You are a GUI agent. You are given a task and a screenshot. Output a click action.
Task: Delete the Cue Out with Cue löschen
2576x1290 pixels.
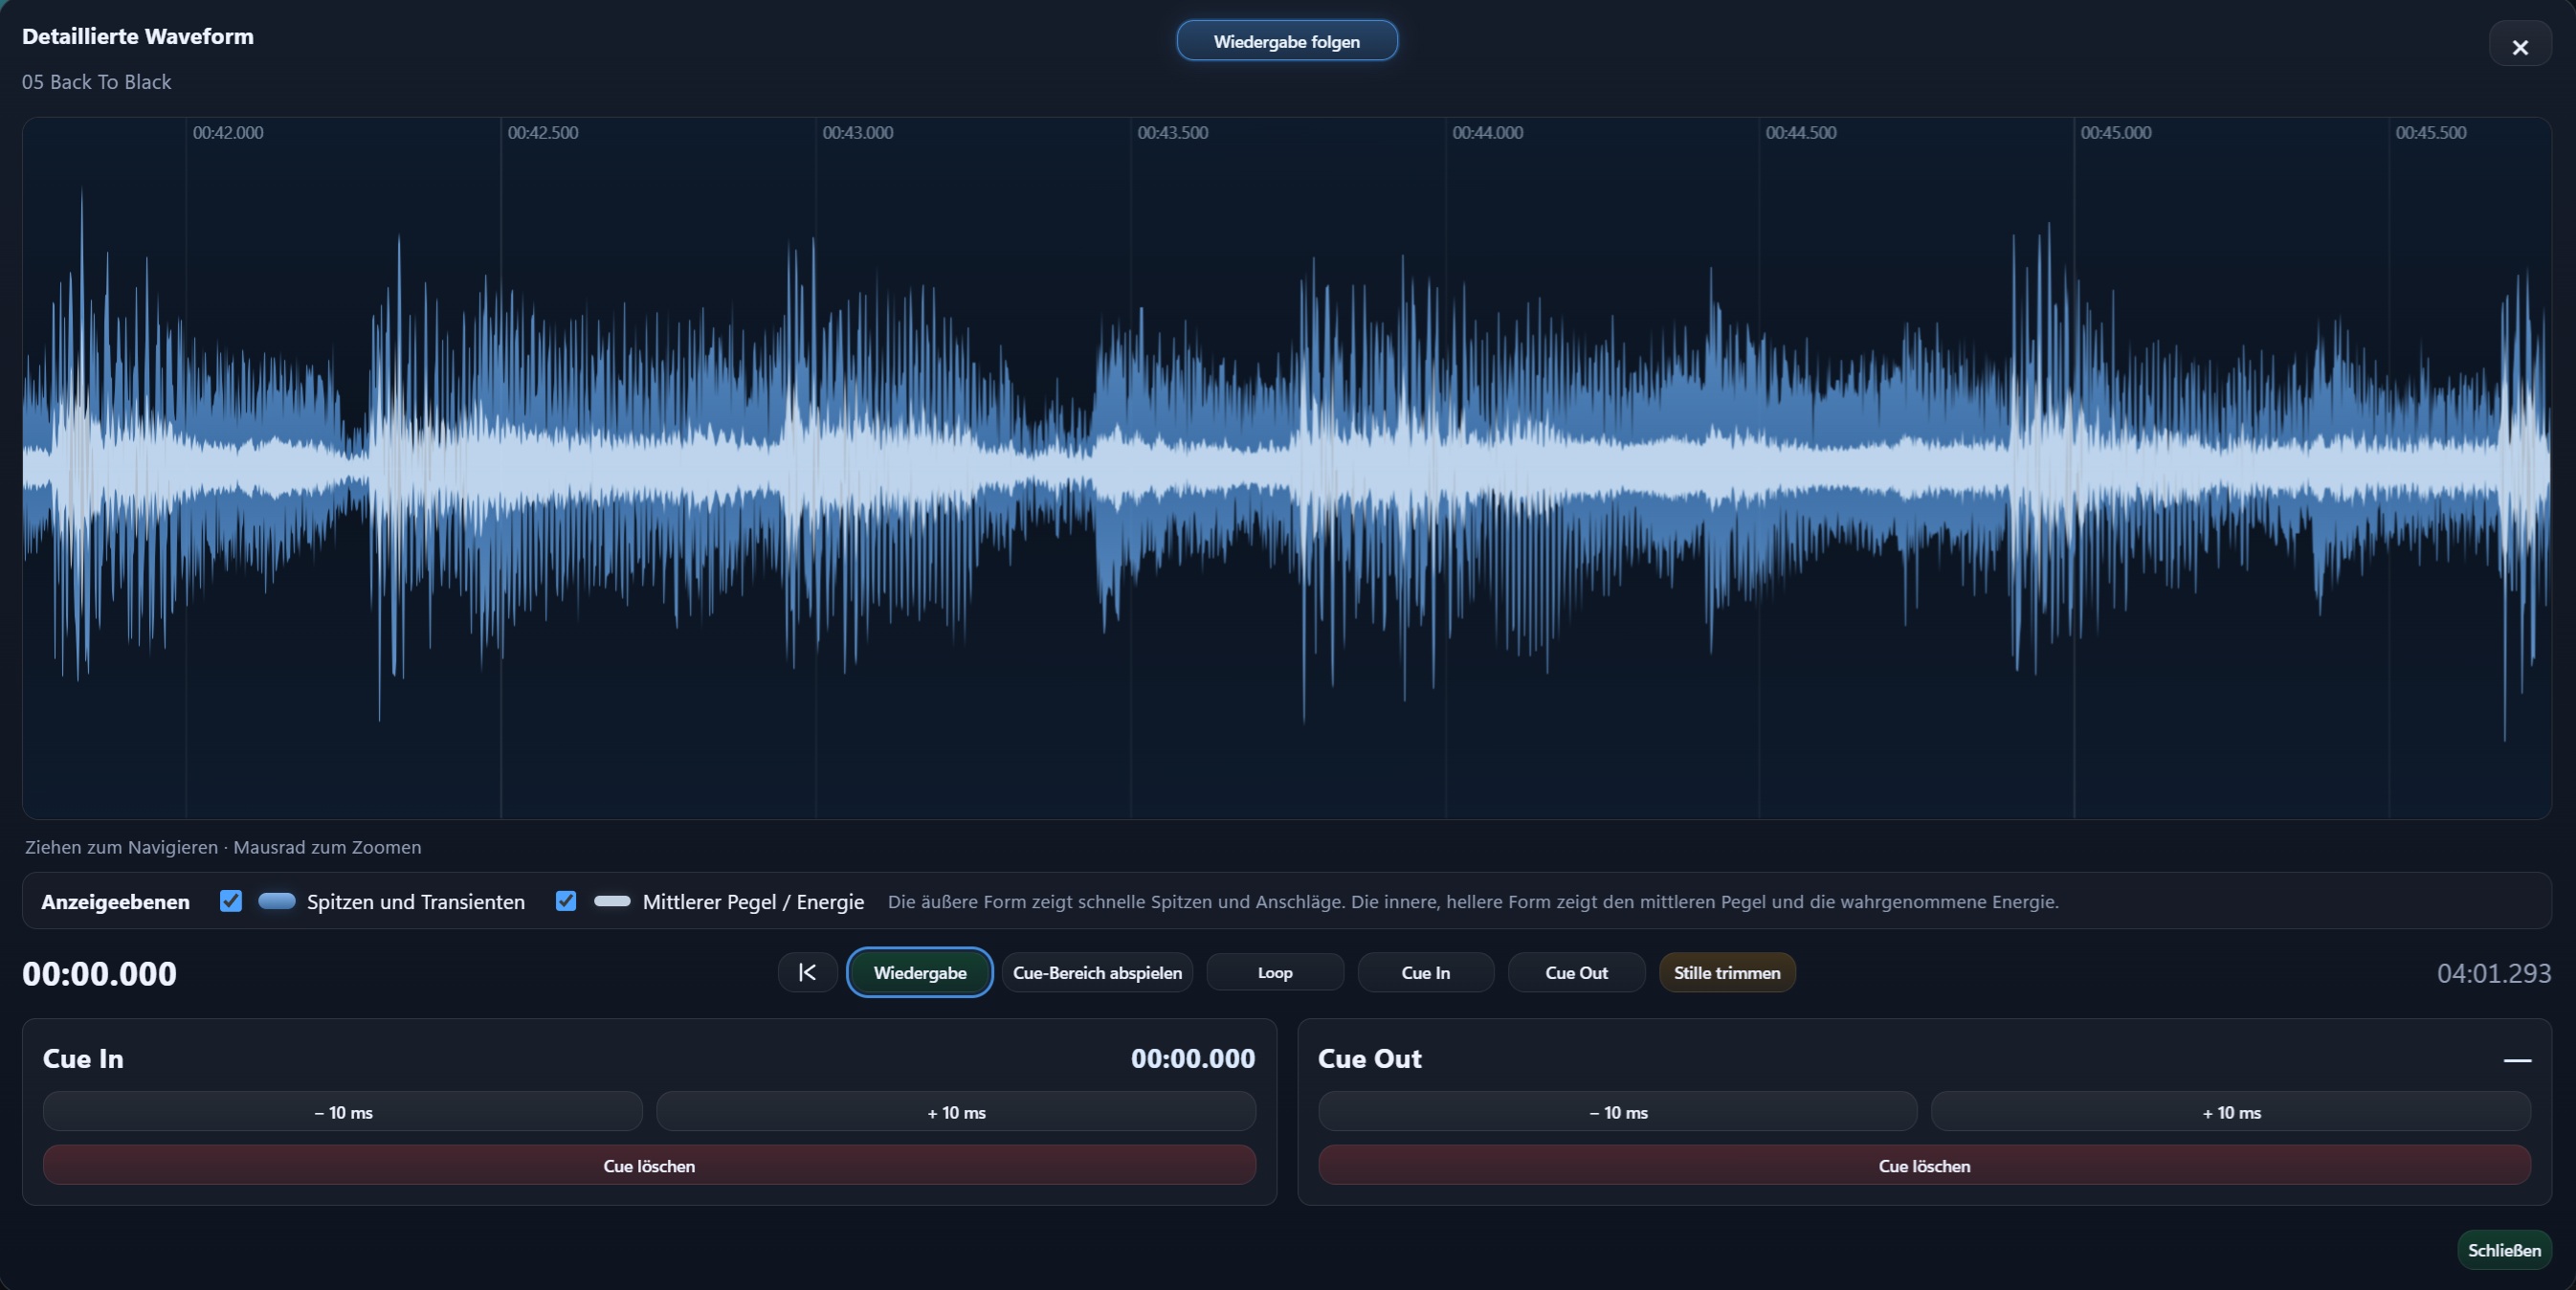point(1924,1165)
